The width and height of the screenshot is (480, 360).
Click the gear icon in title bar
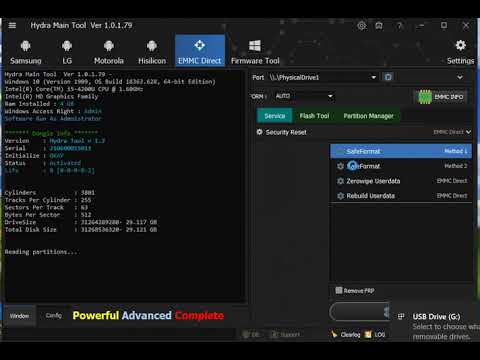coord(362,25)
